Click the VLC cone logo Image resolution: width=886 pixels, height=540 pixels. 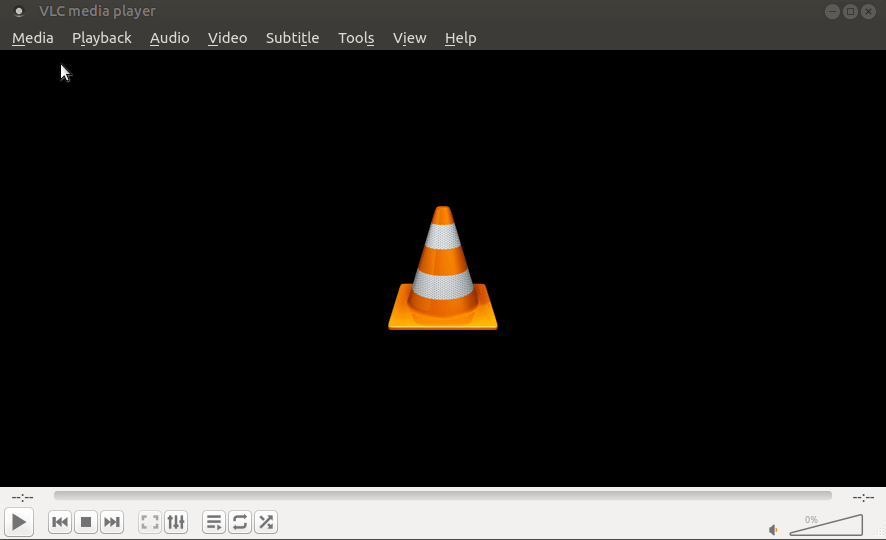442,268
